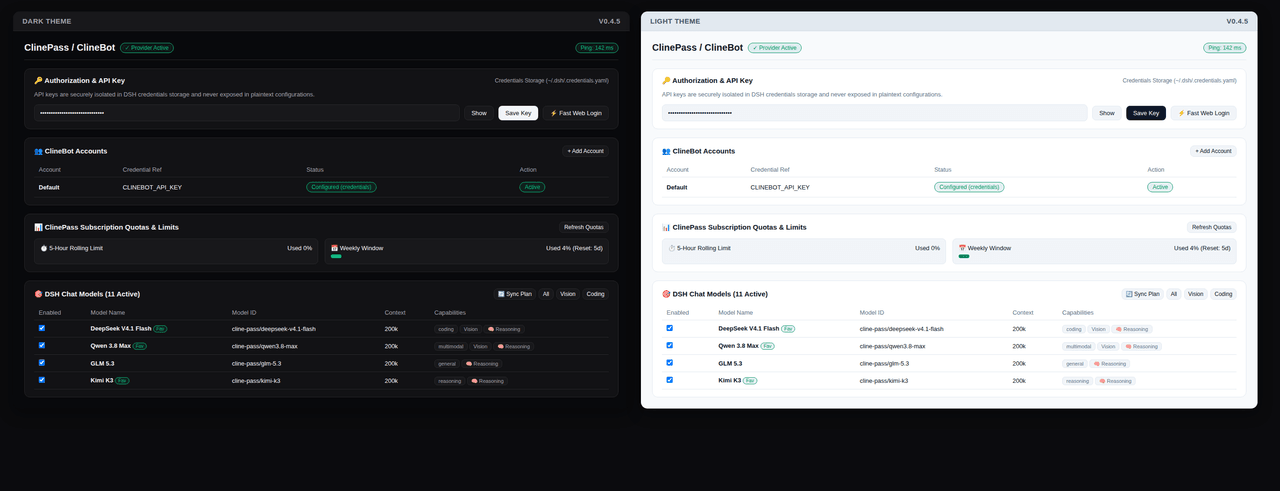Select the Vision filter button in dark theme panel
Screen dimensions: 1280x491
pyautogui.click(x=568, y=294)
